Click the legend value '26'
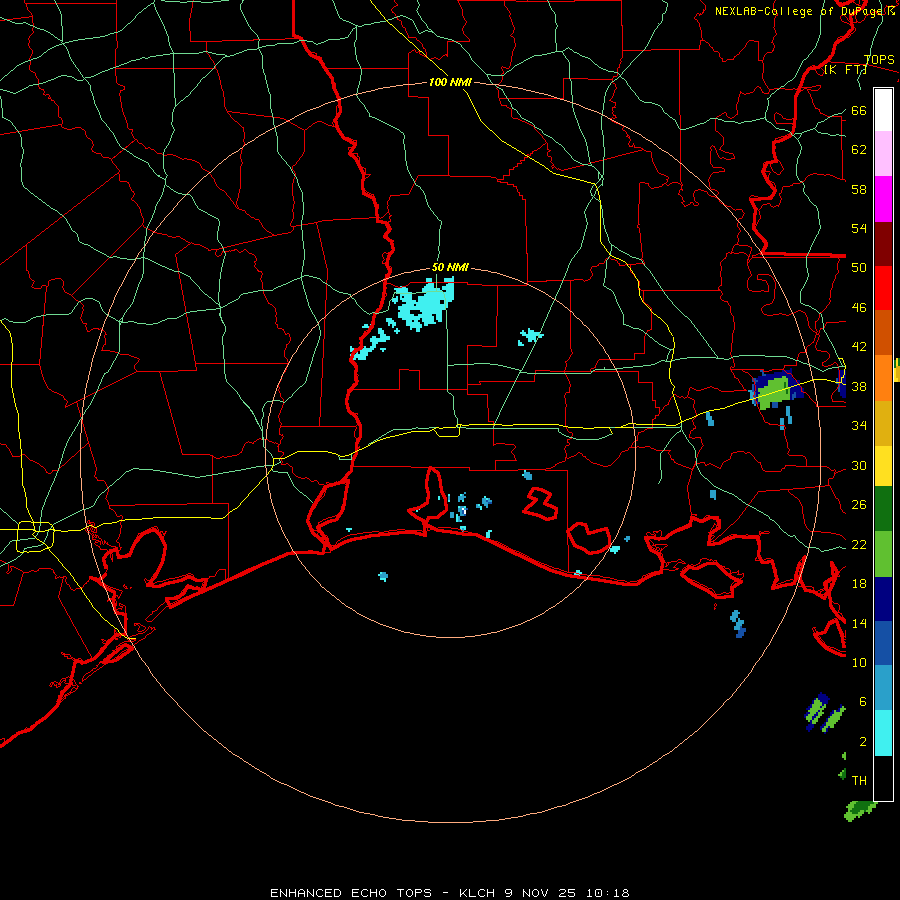This screenshot has width=900, height=900. [859, 505]
